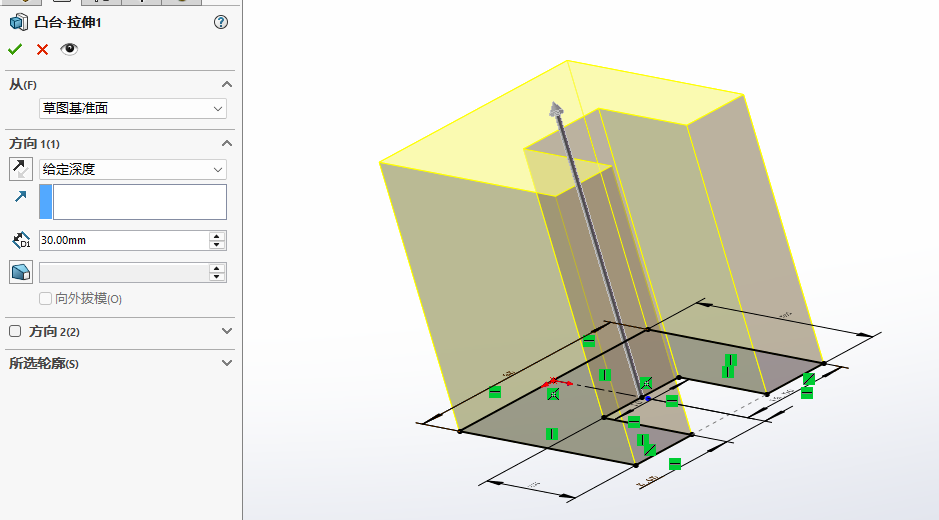Expand the 方向 2 section chevron
The width and height of the screenshot is (939, 520).
tap(226, 331)
